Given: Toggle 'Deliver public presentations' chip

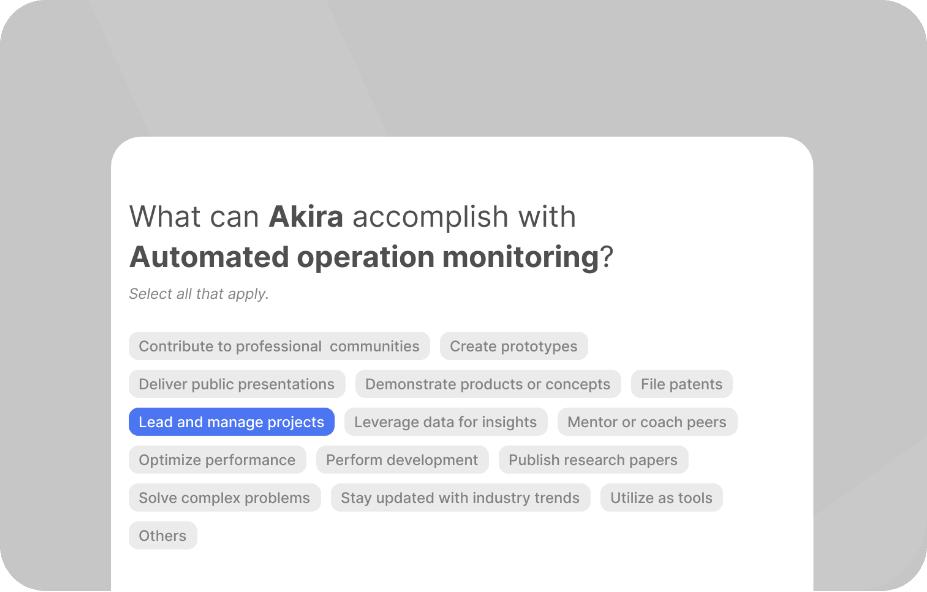Looking at the screenshot, I should 237,384.
